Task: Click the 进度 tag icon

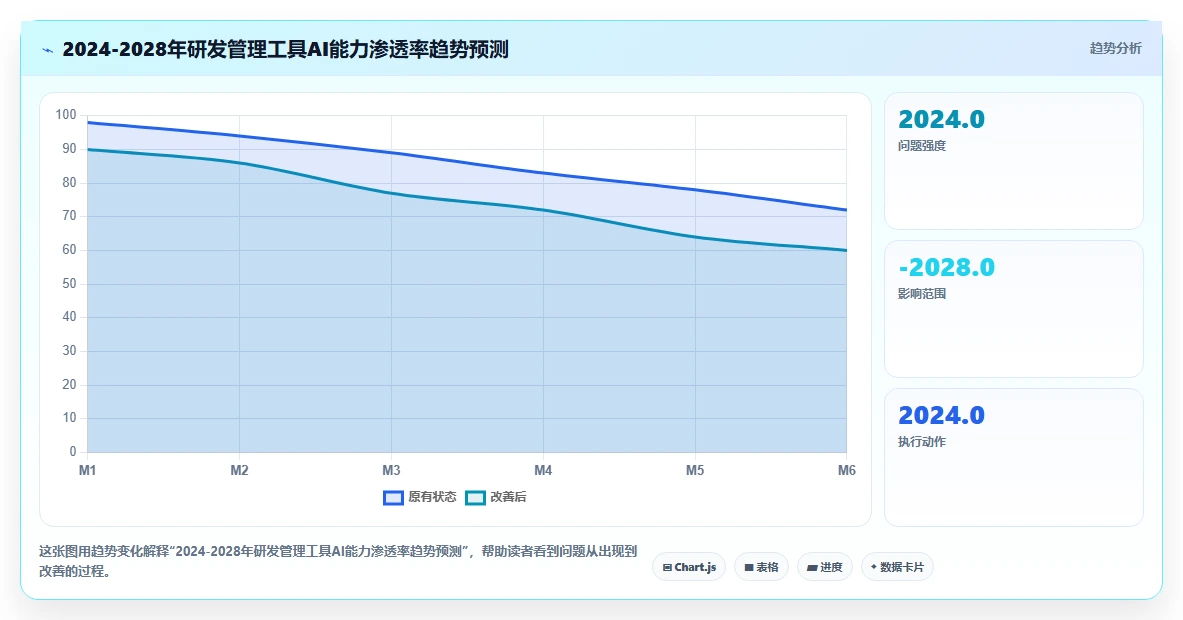Action: [813, 567]
